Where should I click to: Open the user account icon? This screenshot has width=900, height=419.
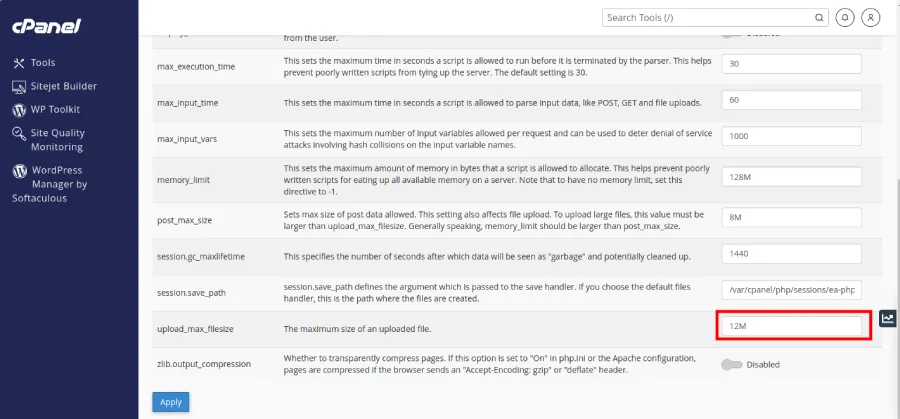[871, 17]
